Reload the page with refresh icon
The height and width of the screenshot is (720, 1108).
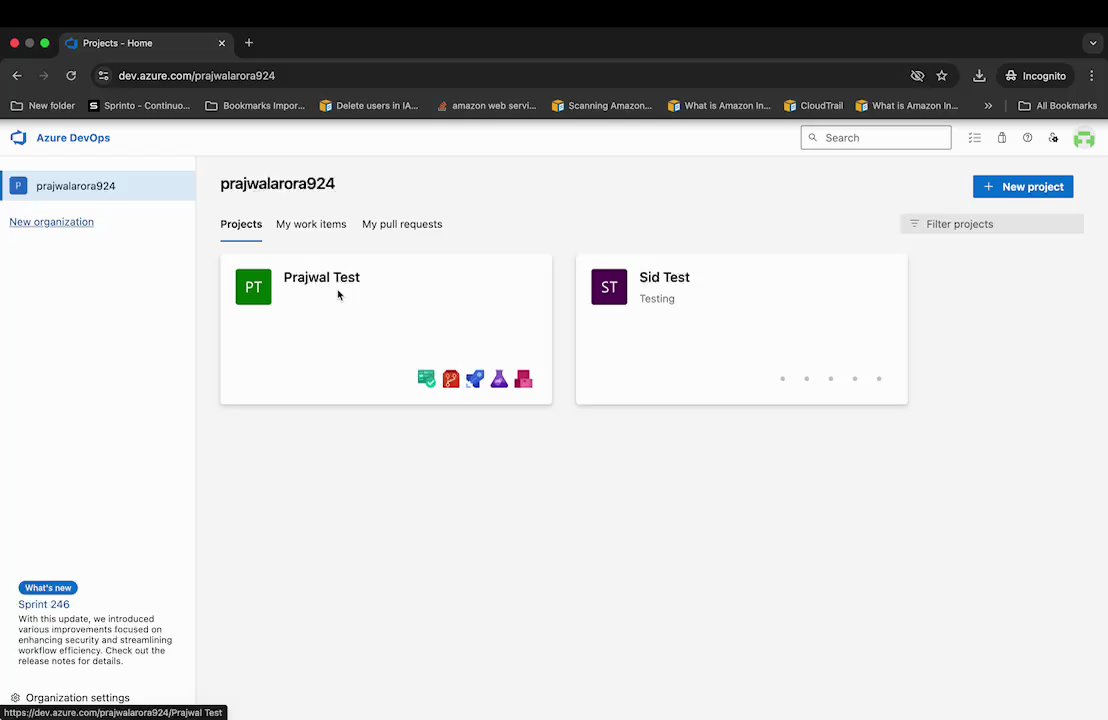pyautogui.click(x=71, y=76)
